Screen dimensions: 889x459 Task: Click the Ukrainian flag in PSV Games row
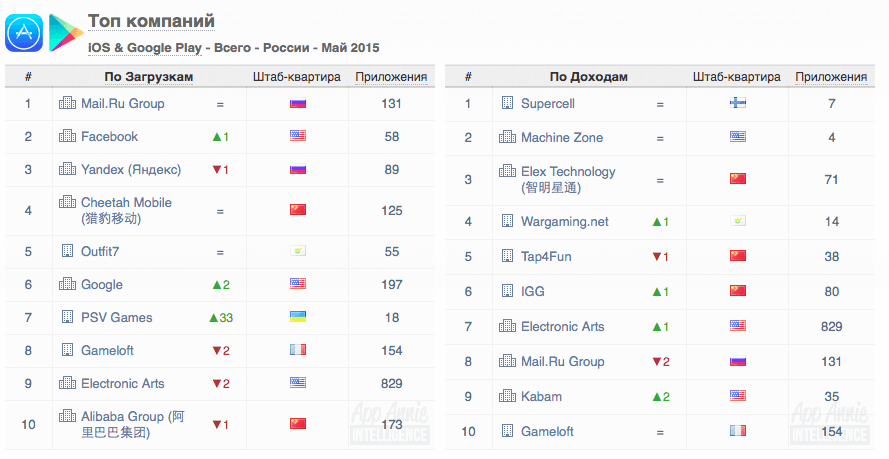297,317
